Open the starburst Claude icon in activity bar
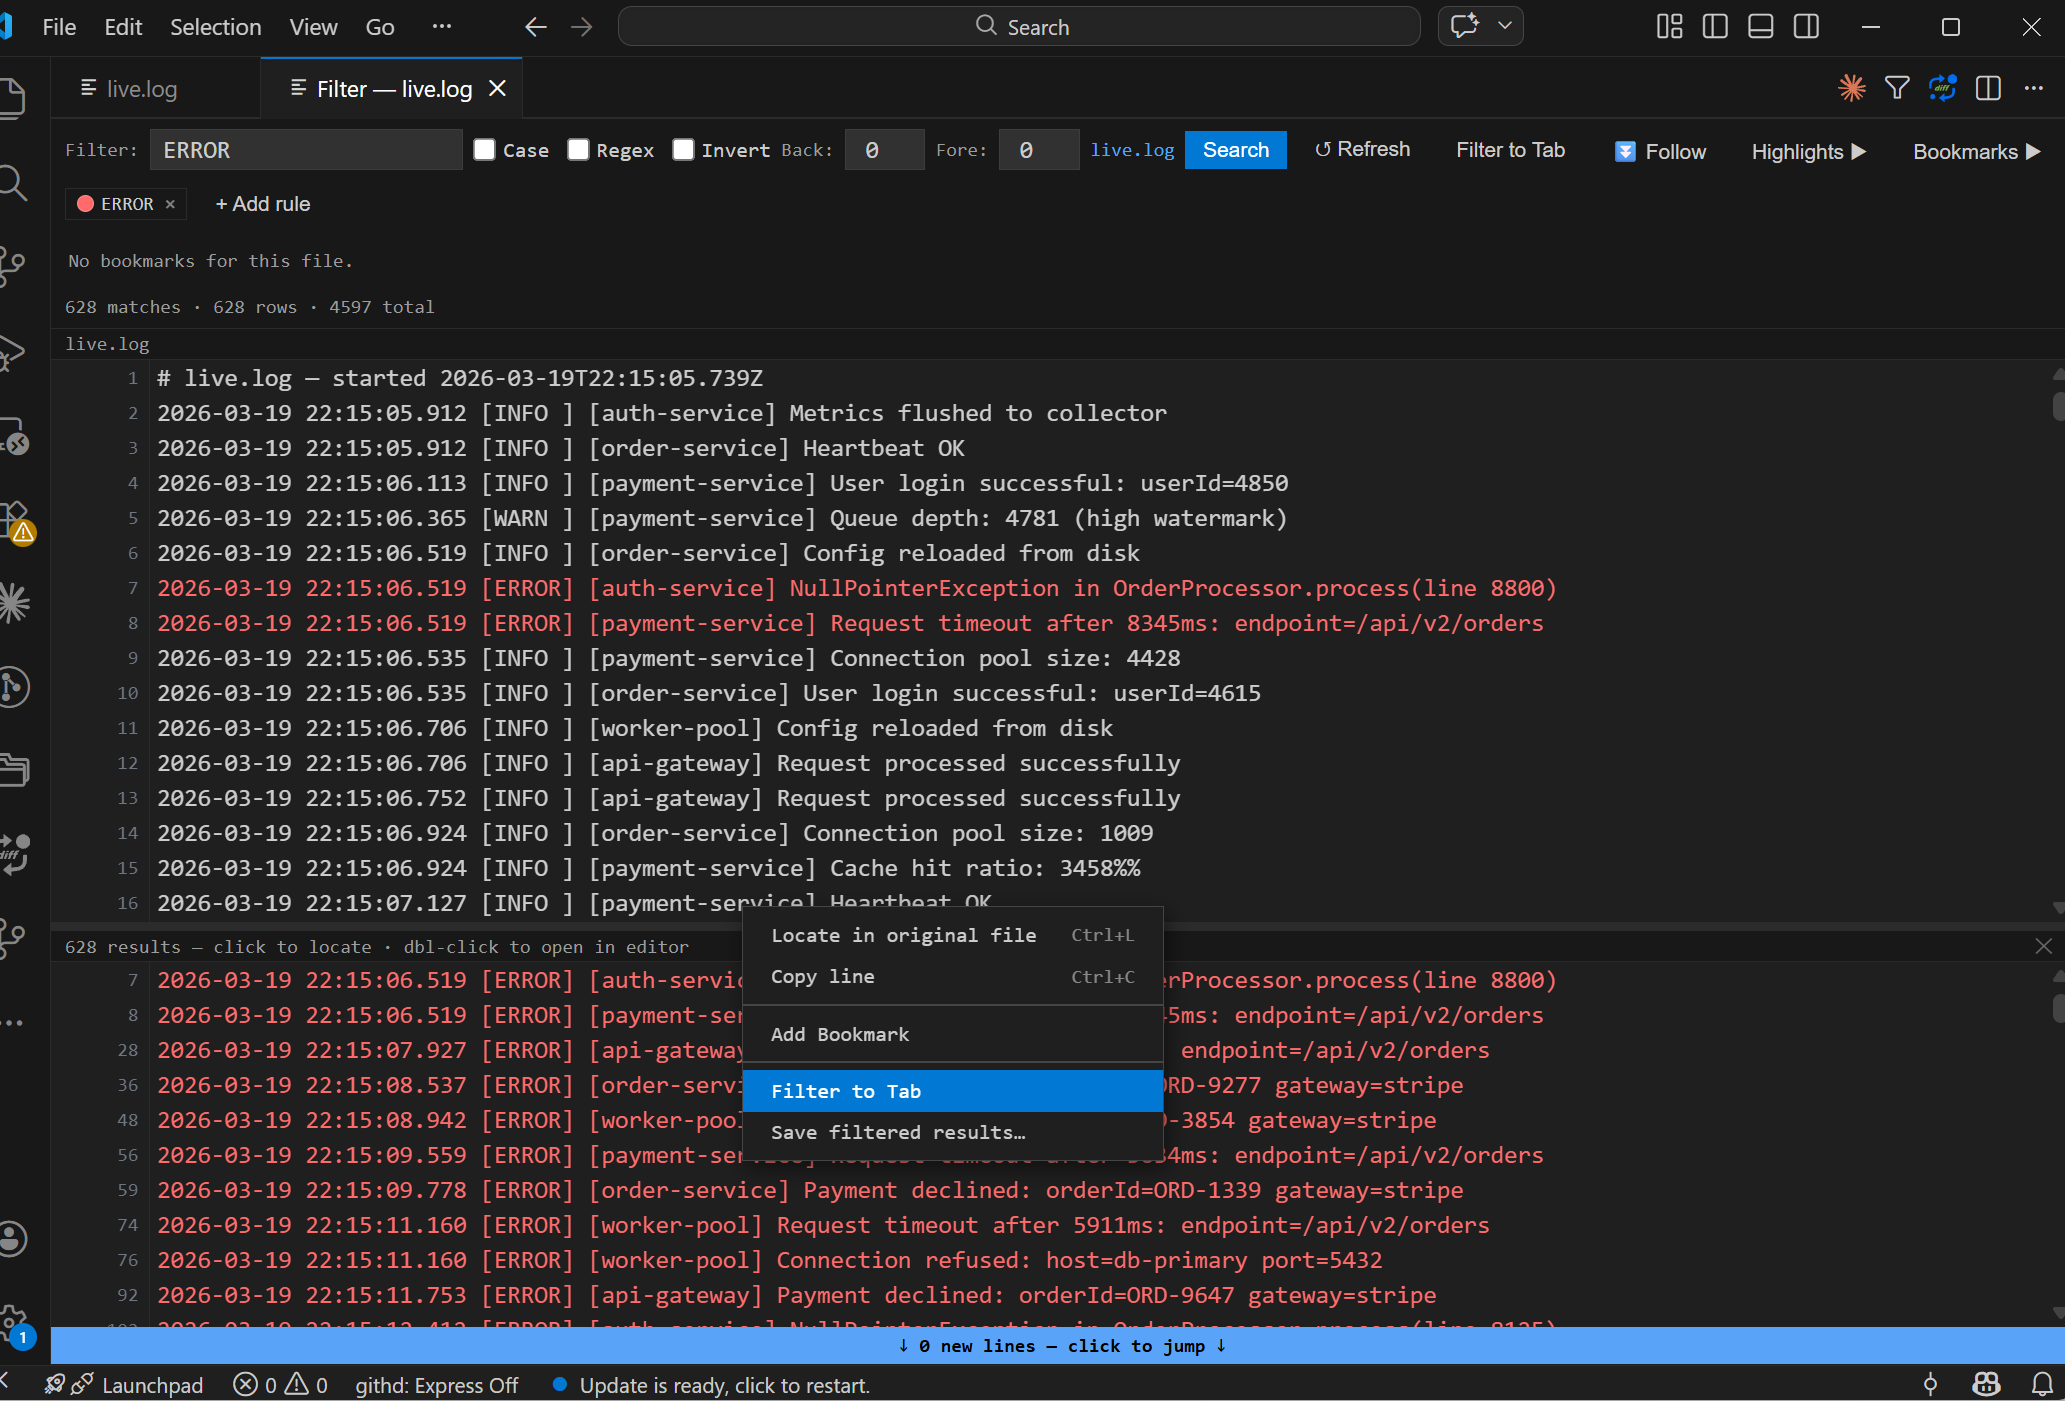The image size is (2065, 1401). [14, 603]
